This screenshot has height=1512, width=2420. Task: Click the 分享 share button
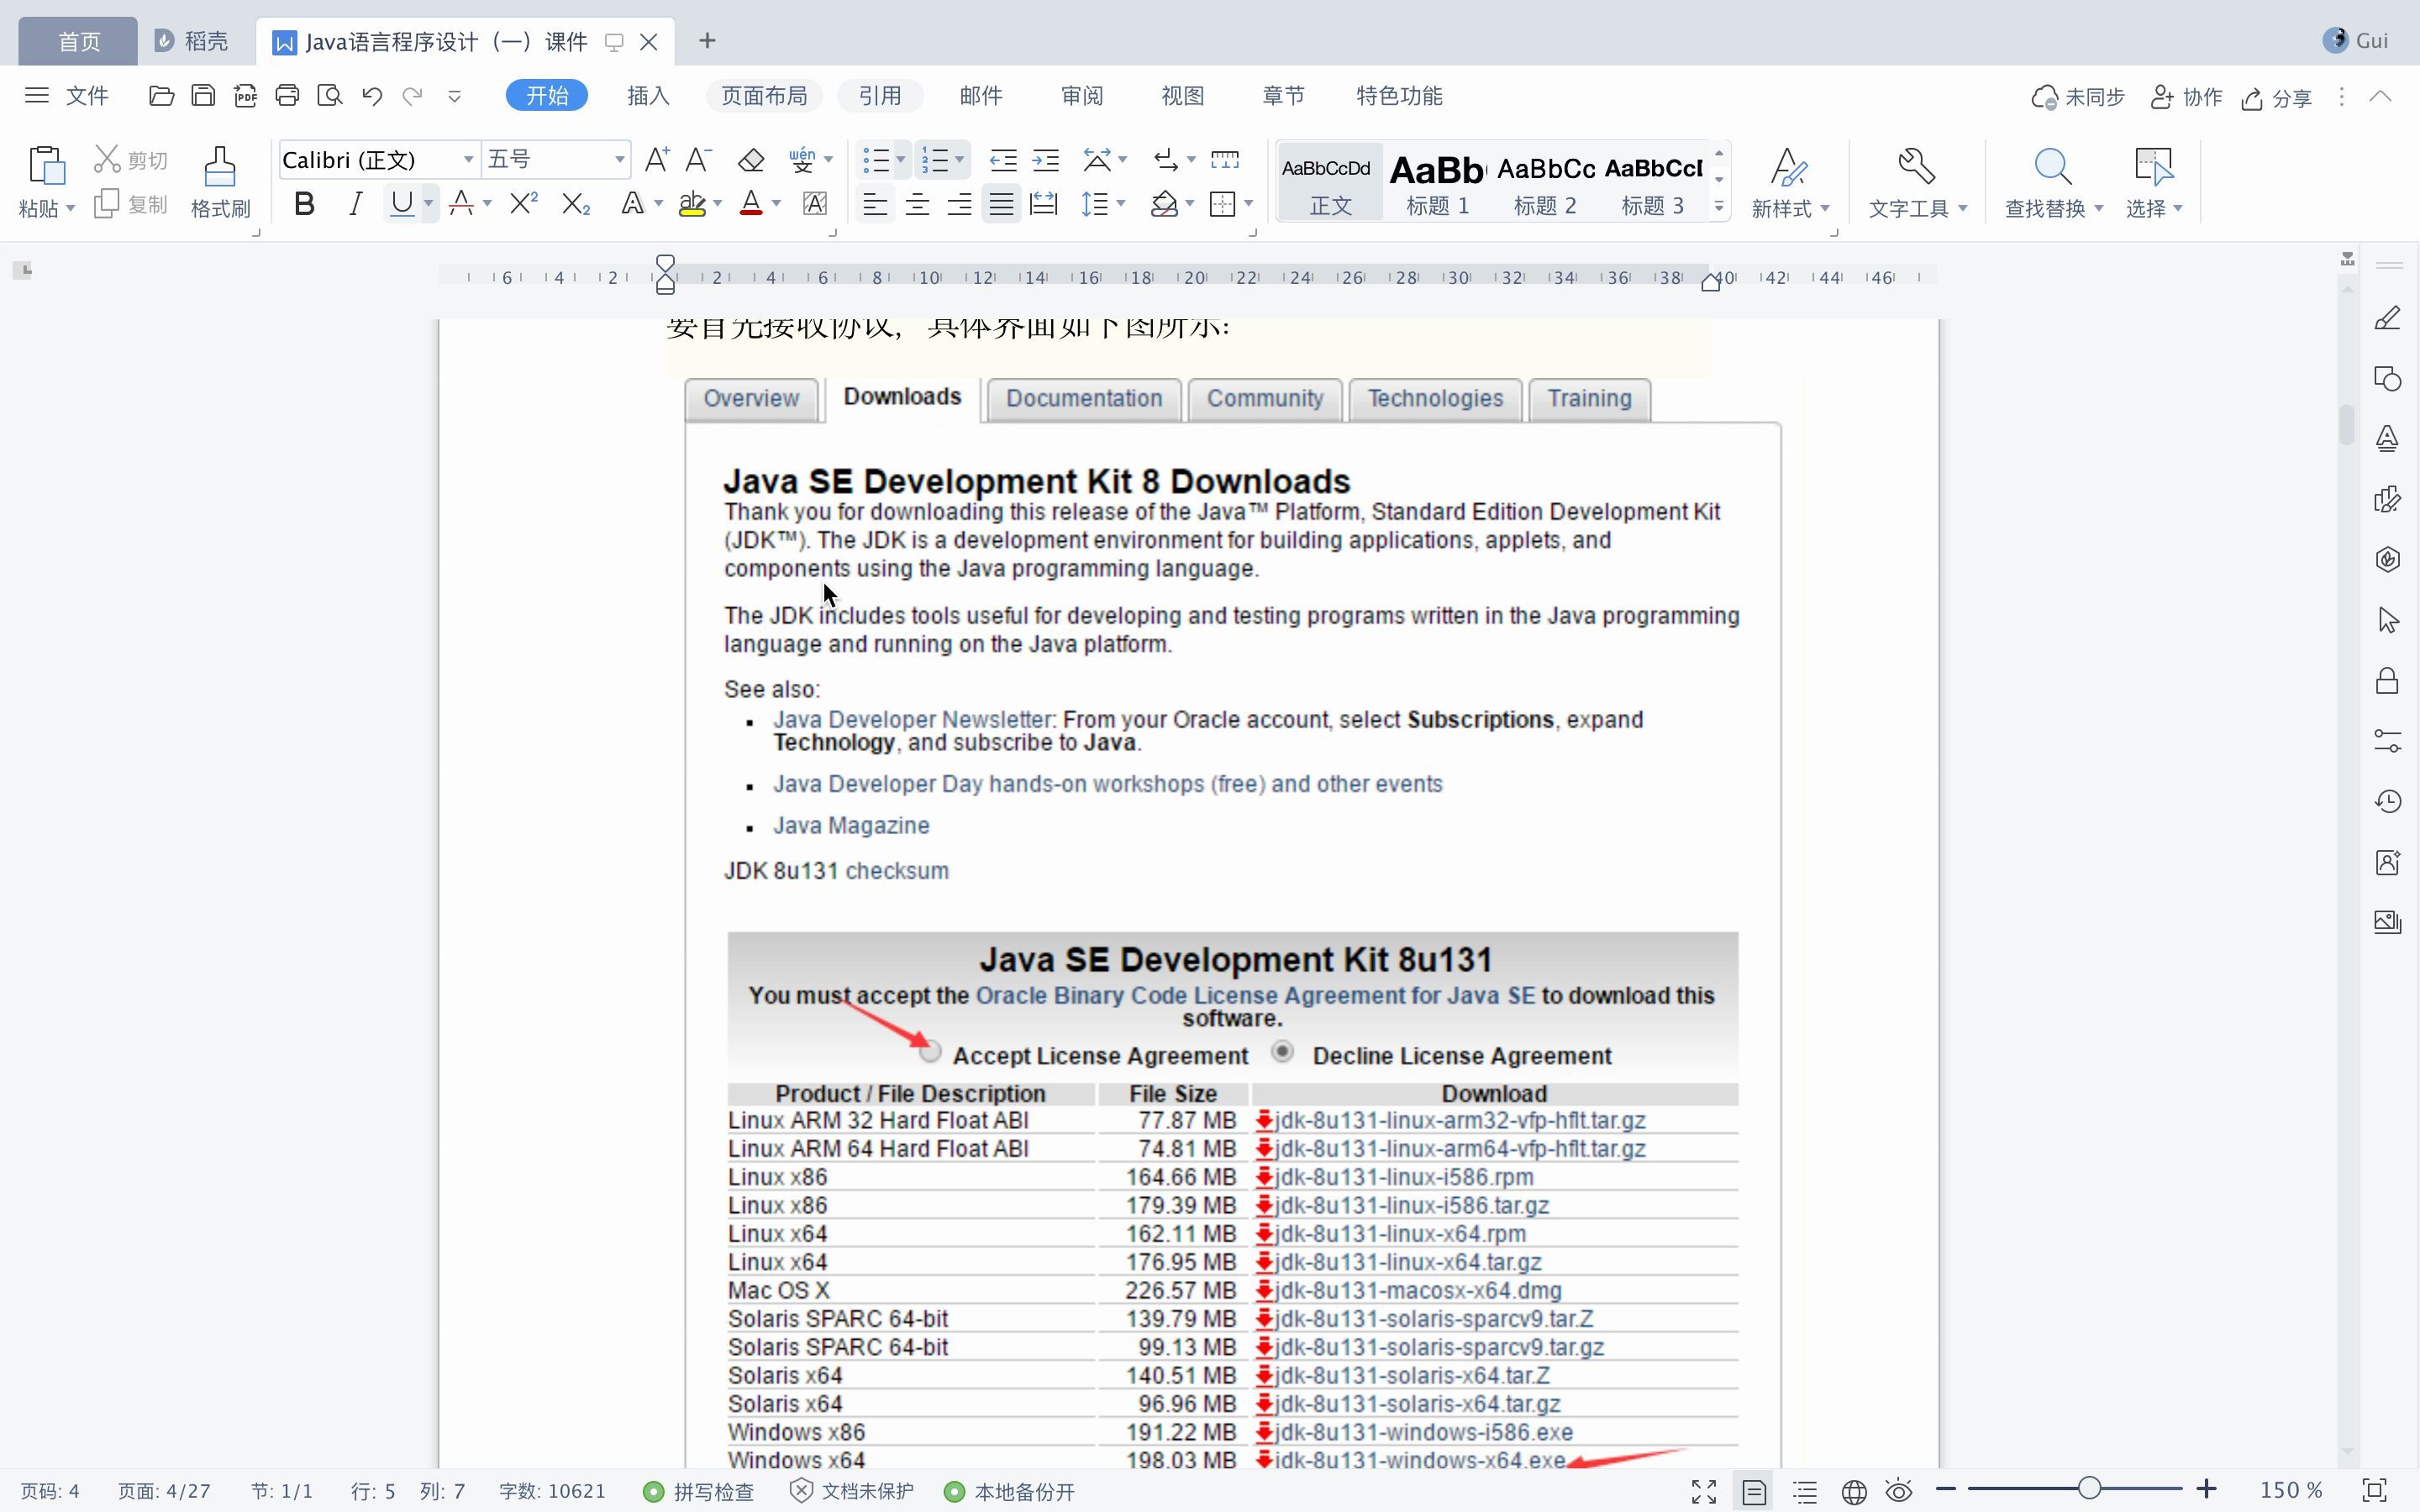(x=2277, y=97)
